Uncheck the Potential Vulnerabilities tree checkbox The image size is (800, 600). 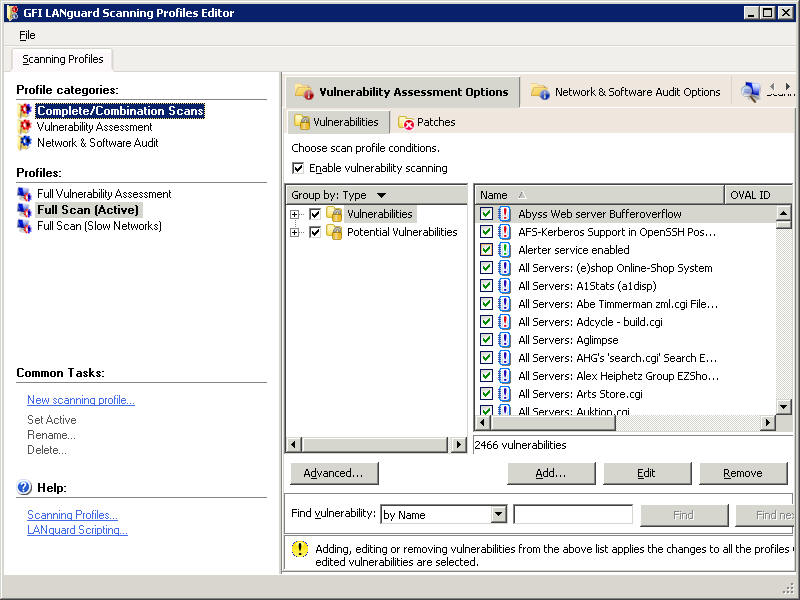point(315,232)
